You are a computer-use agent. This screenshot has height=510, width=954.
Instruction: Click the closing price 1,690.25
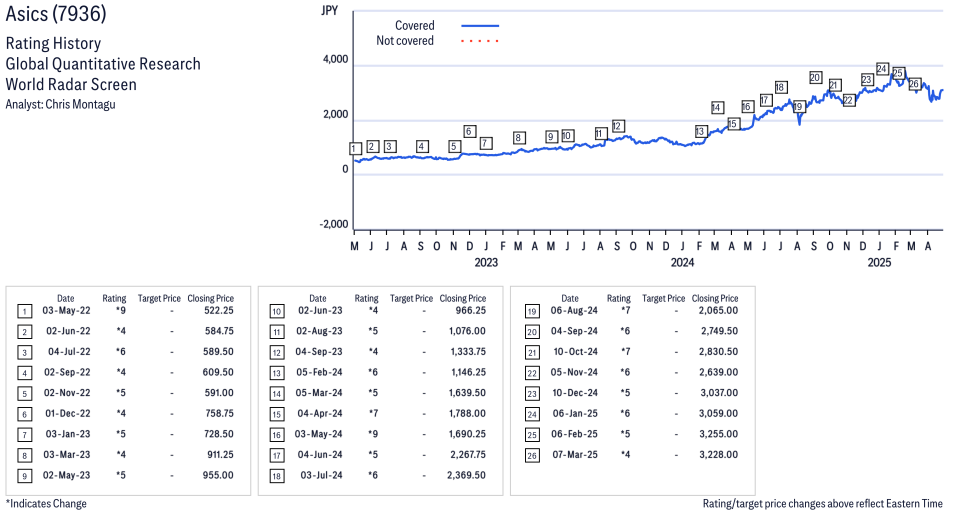coord(467,434)
